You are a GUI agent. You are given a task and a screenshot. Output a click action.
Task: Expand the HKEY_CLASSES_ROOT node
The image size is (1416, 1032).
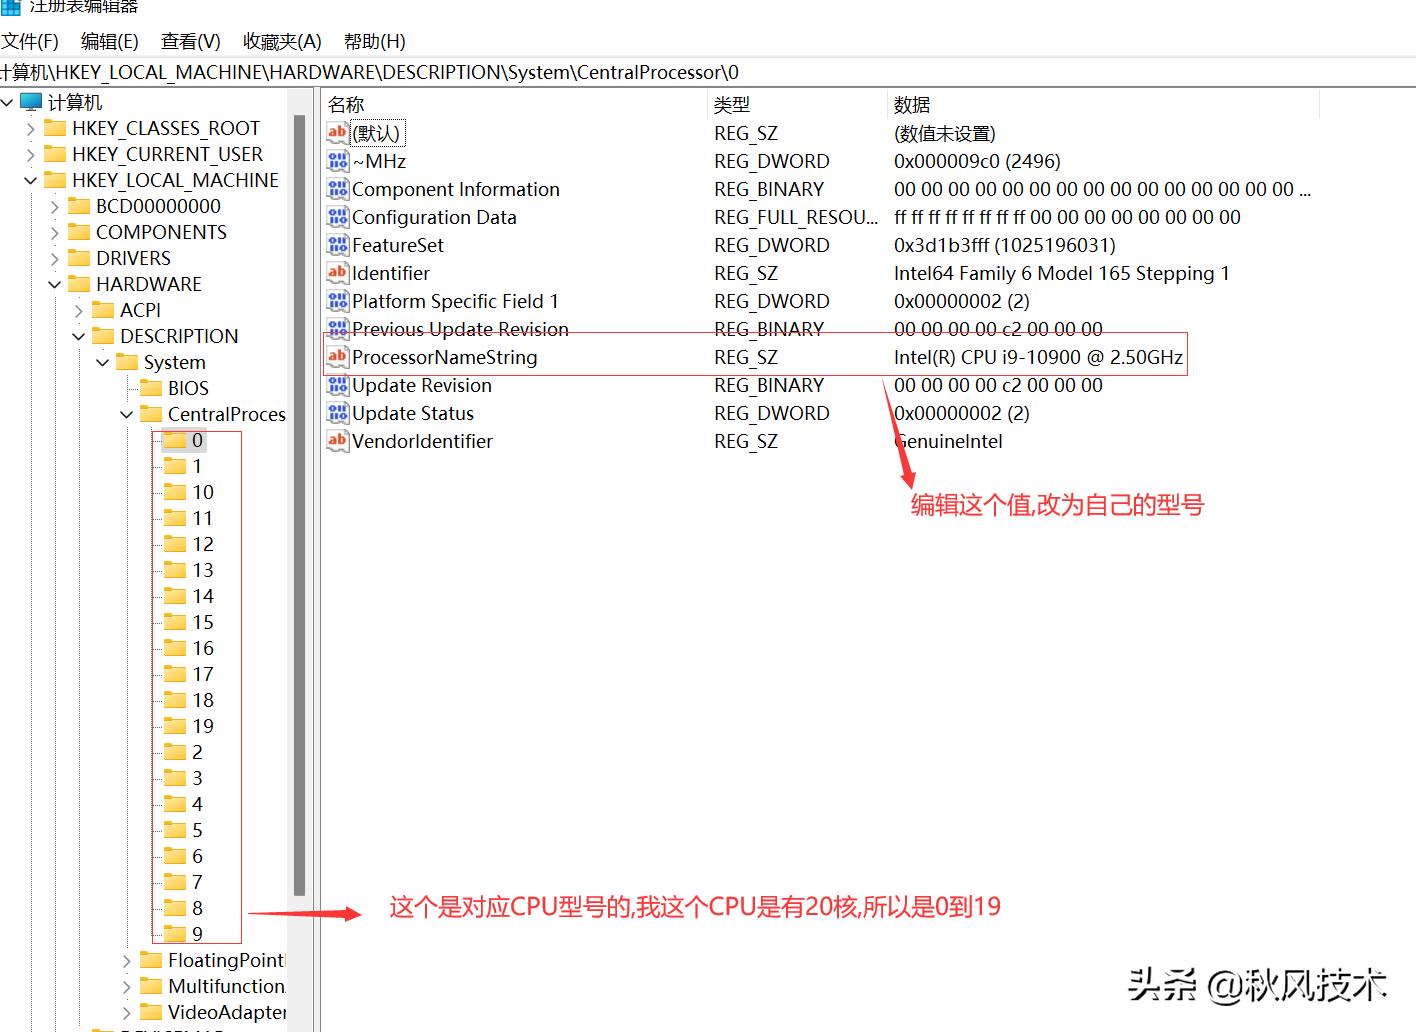point(30,127)
